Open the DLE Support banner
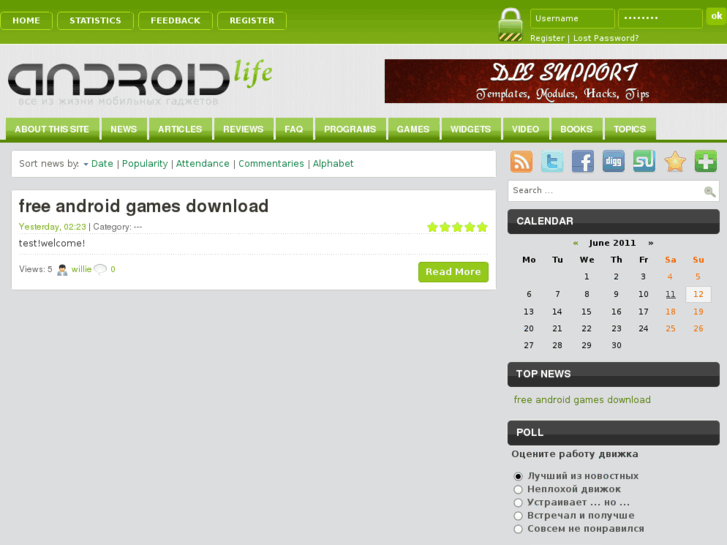Screen dimensions: 727x545 (555, 81)
